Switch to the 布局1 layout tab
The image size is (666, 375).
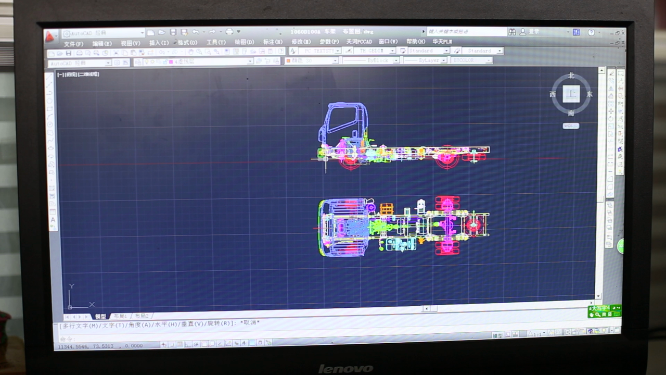tap(120, 316)
